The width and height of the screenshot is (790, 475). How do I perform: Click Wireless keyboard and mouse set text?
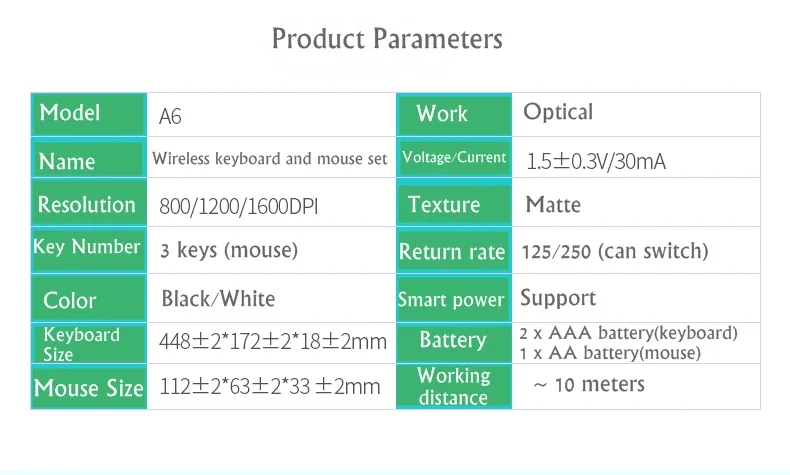point(270,158)
